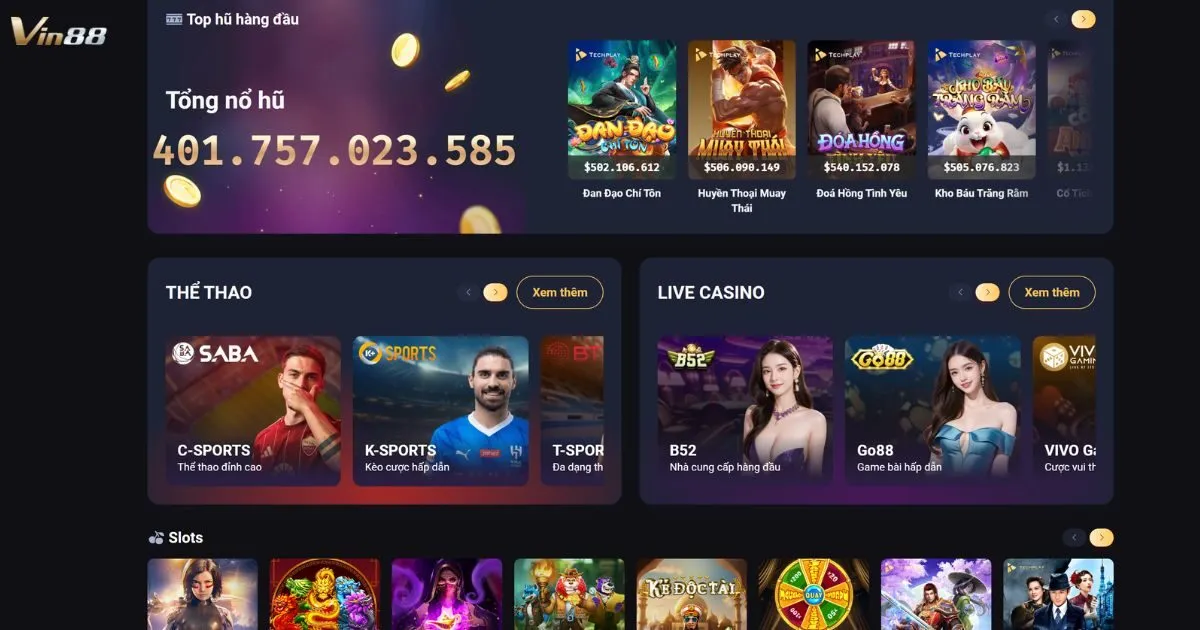Click Xem thêm in Live Casino section
1200x630 pixels.
pyautogui.click(x=1052, y=292)
